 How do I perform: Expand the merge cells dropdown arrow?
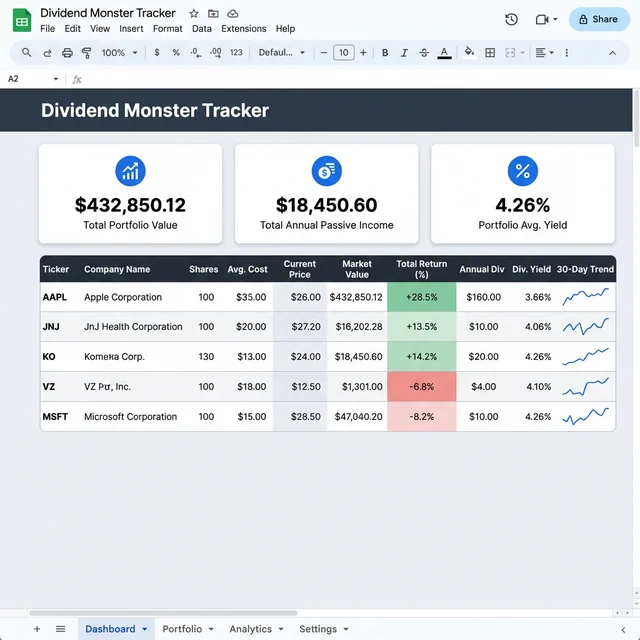point(522,53)
